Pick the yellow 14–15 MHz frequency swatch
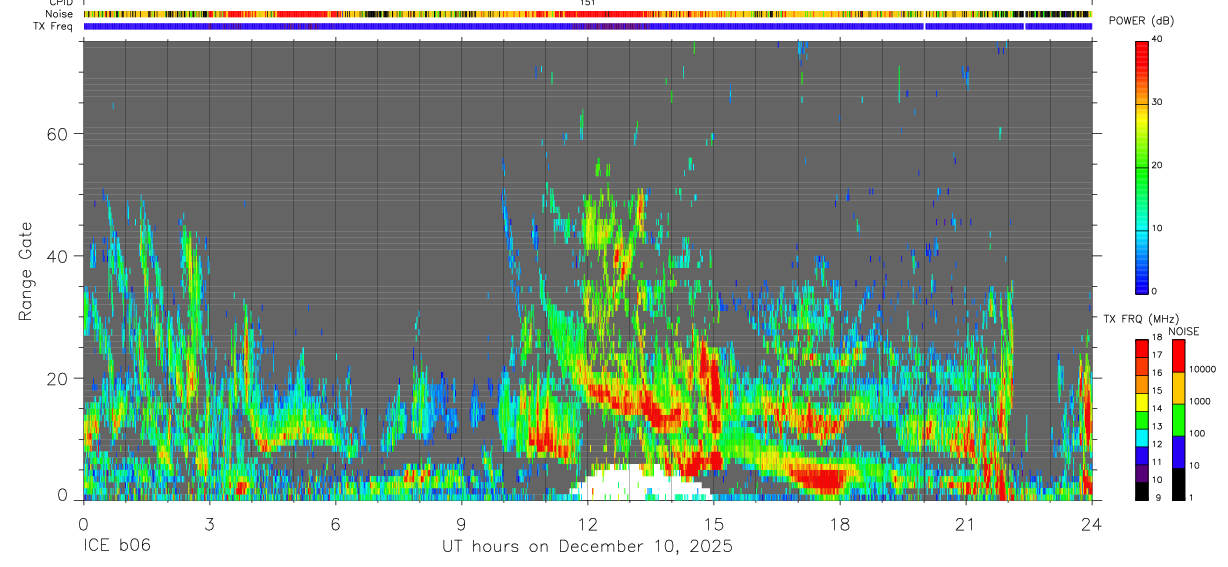The image size is (1228, 567). 1141,401
